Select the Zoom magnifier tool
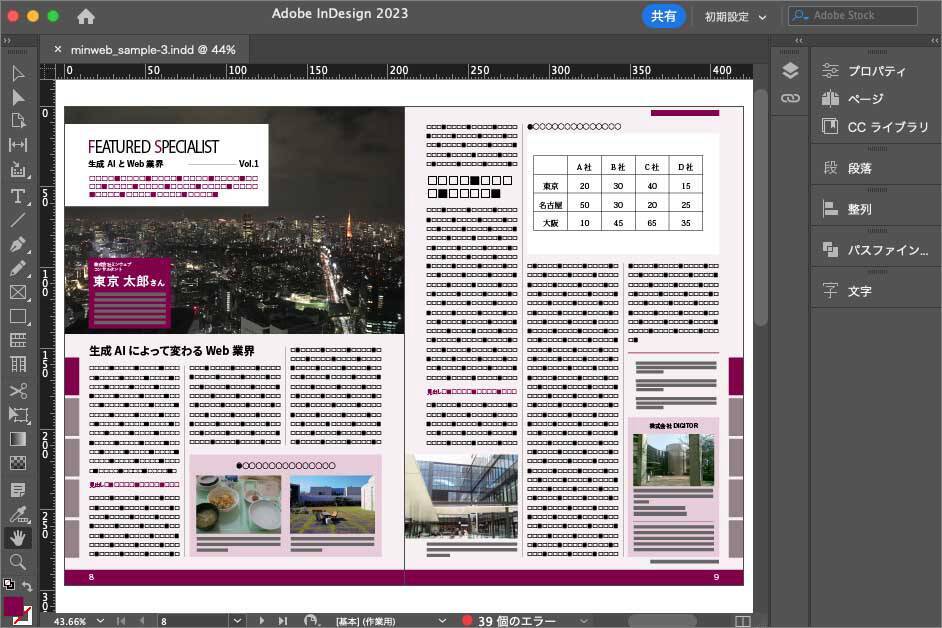 pyautogui.click(x=18, y=561)
